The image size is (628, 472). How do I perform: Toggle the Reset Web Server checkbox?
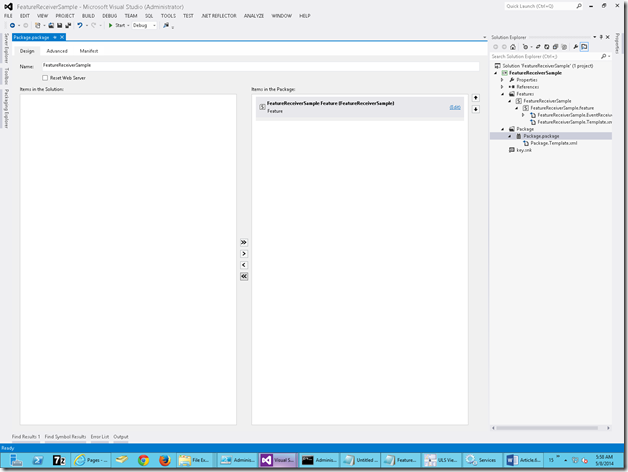click(x=45, y=78)
